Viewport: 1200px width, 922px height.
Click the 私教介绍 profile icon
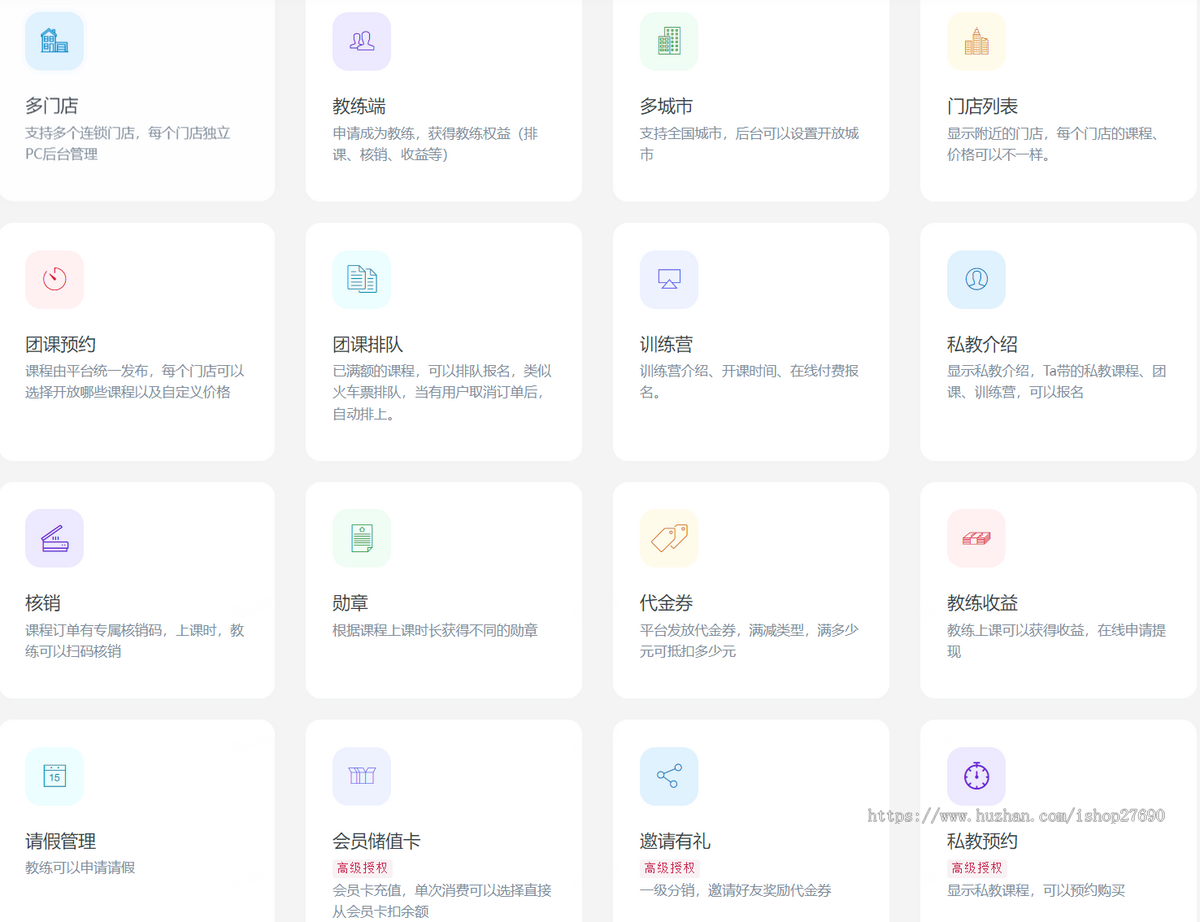[976, 279]
